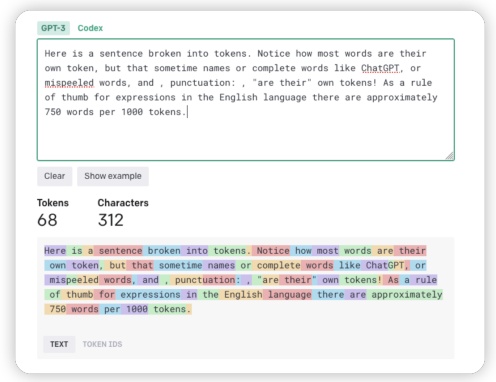
Task: Click the highlighted token 'approximately' in output
Action: tap(404, 295)
